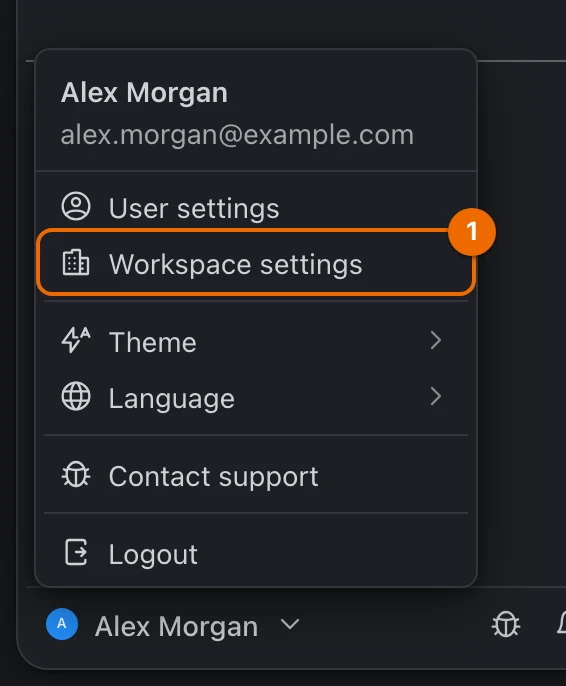The height and width of the screenshot is (686, 566).
Task: Click the Theme row chevron arrow
Action: 435,340
